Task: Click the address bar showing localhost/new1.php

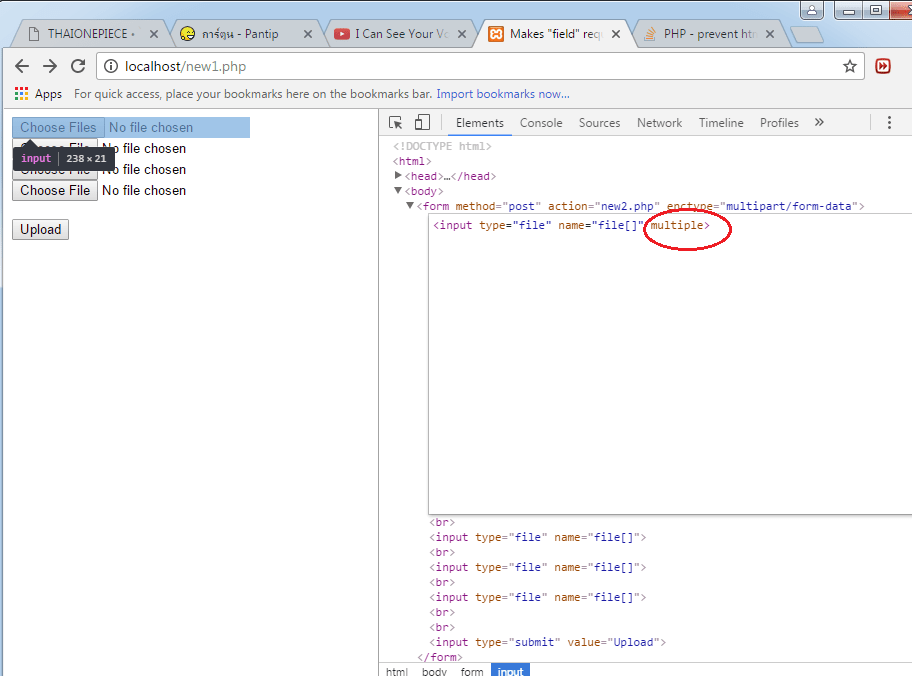Action: pos(470,67)
